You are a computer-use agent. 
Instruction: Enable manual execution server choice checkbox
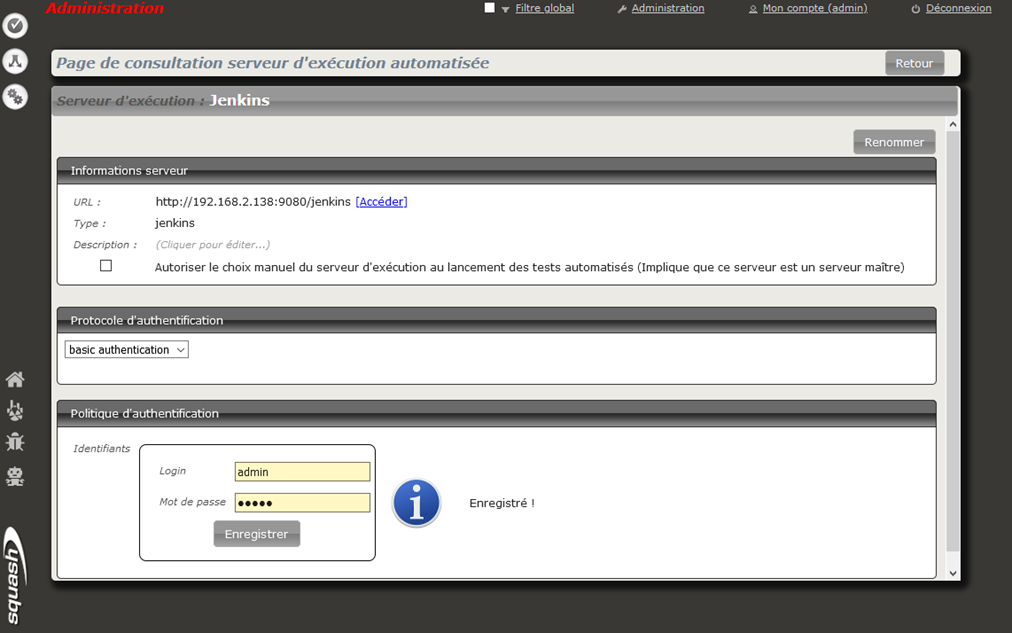coord(105,265)
